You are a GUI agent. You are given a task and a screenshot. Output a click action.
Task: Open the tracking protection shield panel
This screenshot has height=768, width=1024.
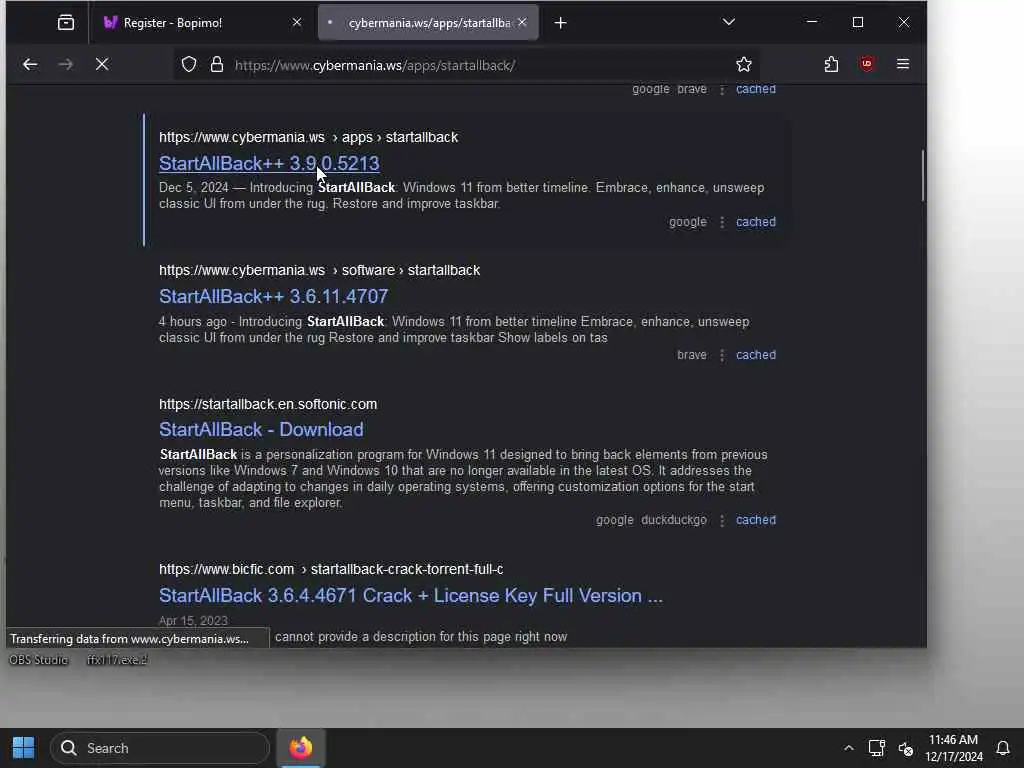click(189, 64)
